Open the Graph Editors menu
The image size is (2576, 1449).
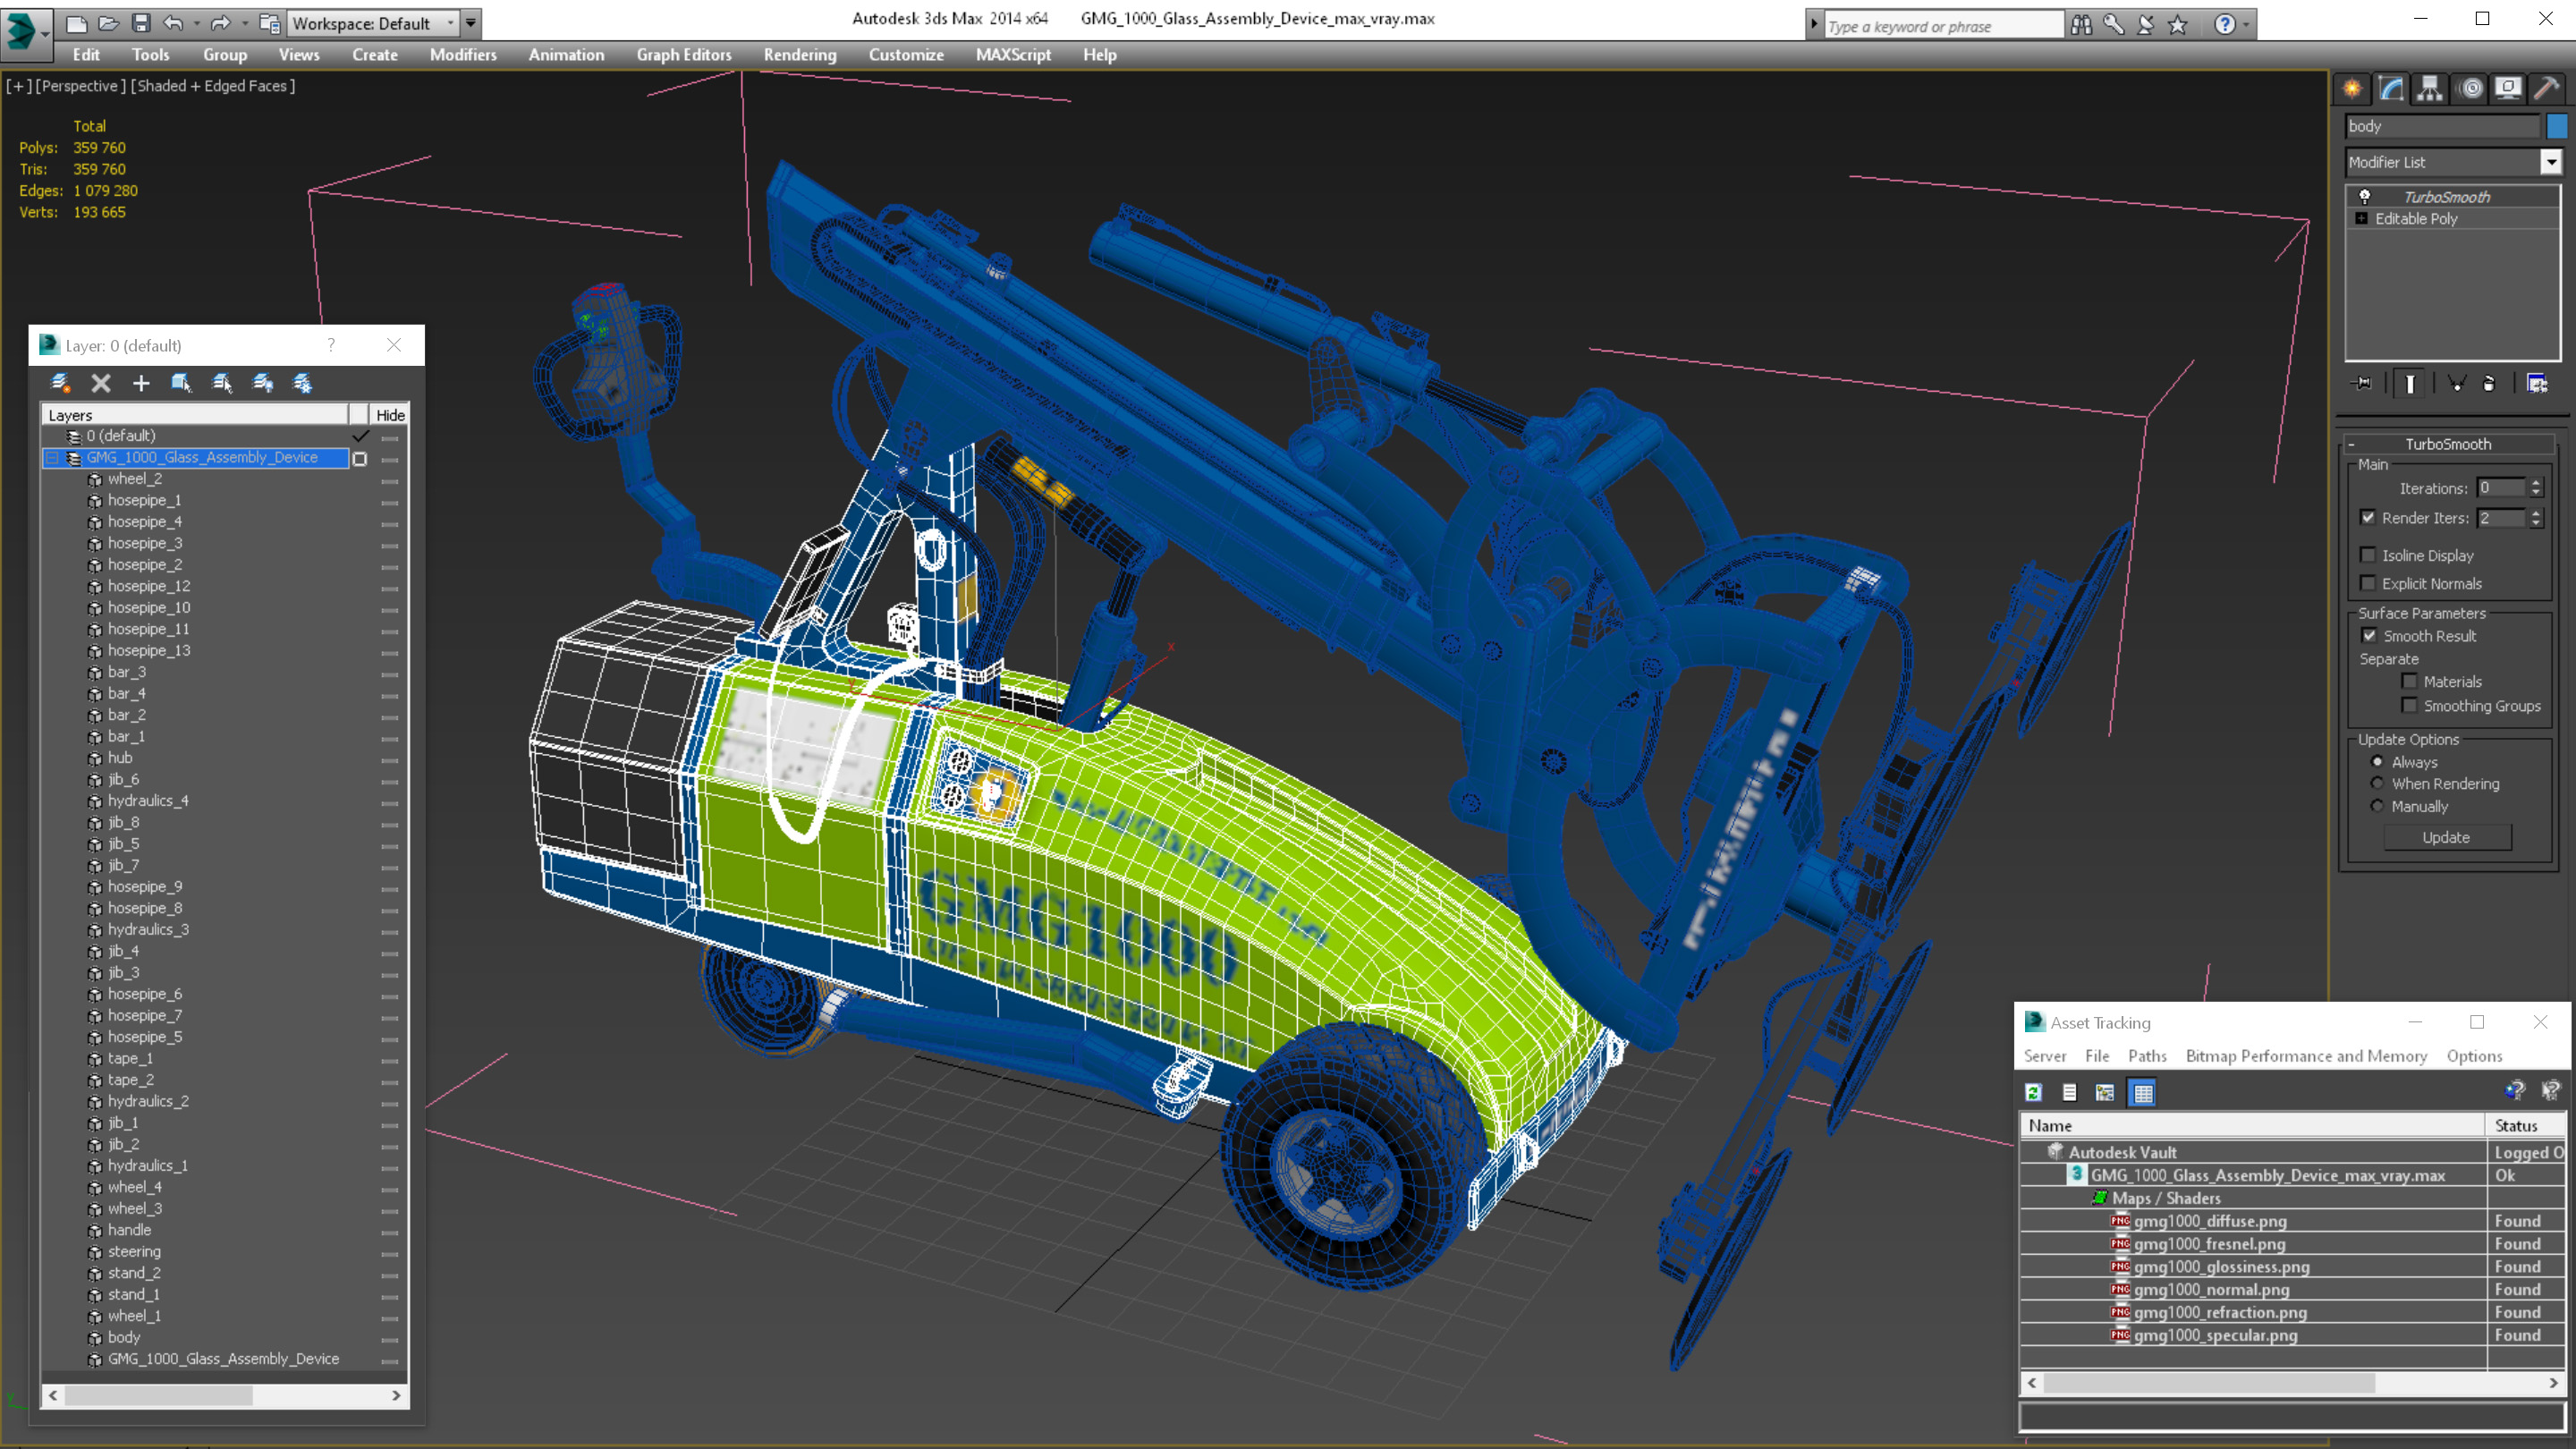684,55
